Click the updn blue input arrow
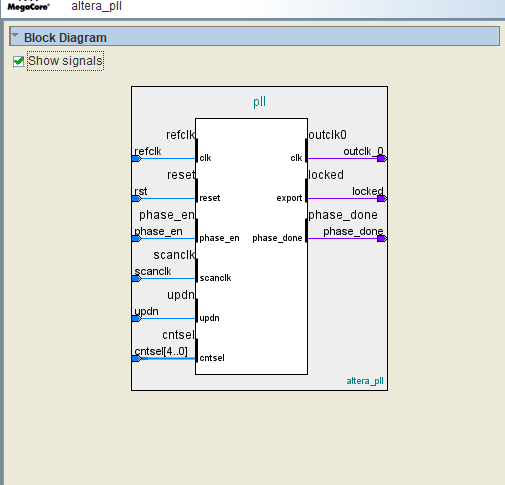 pos(137,319)
